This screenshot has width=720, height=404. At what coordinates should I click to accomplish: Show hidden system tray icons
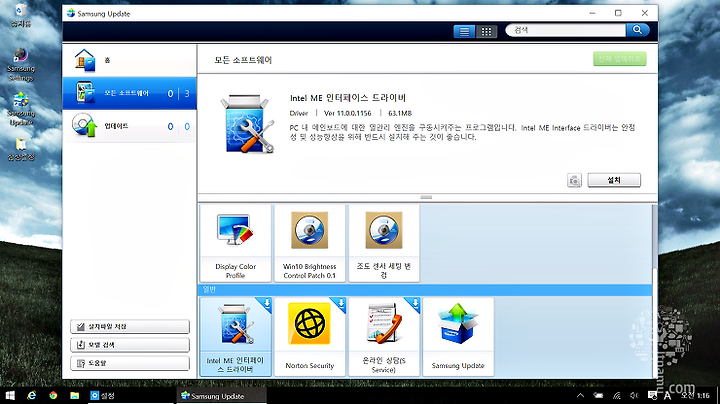tap(580, 395)
